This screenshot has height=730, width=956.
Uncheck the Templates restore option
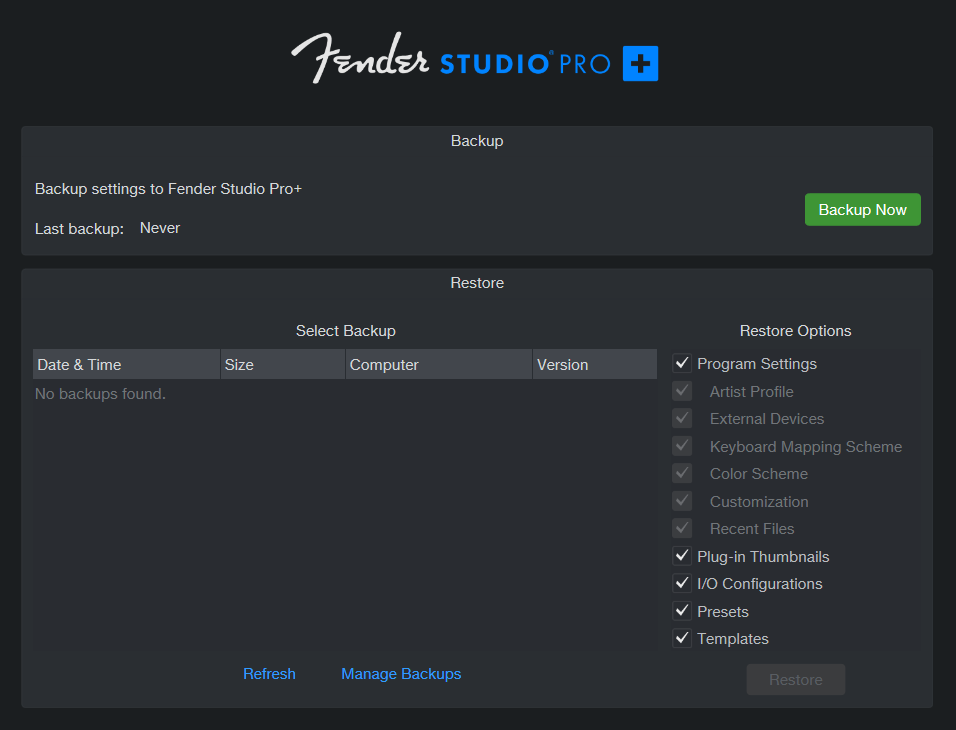[682, 639]
